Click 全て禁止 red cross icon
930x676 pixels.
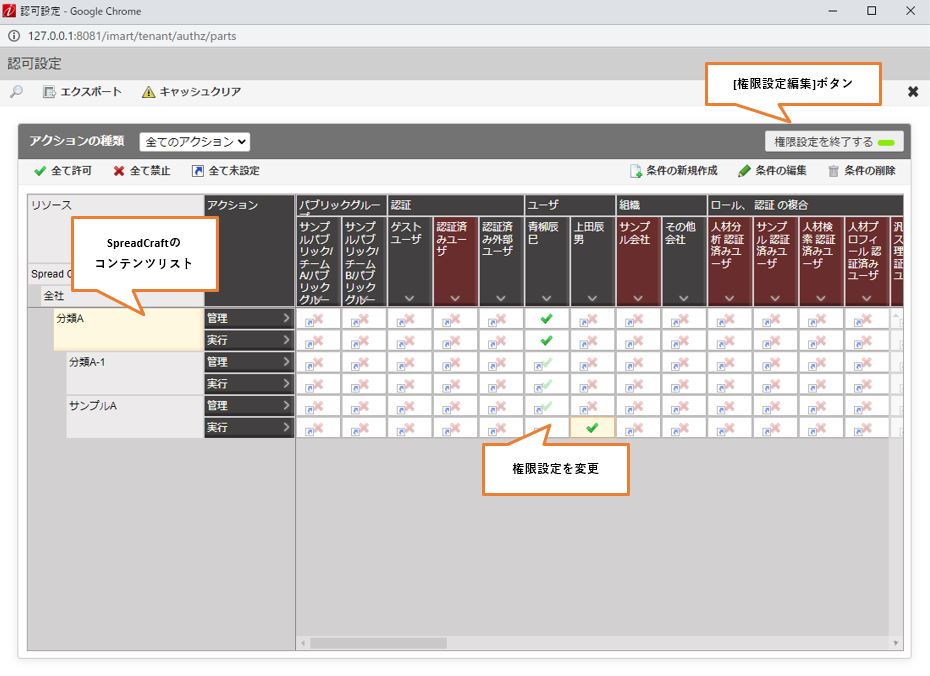pos(119,171)
